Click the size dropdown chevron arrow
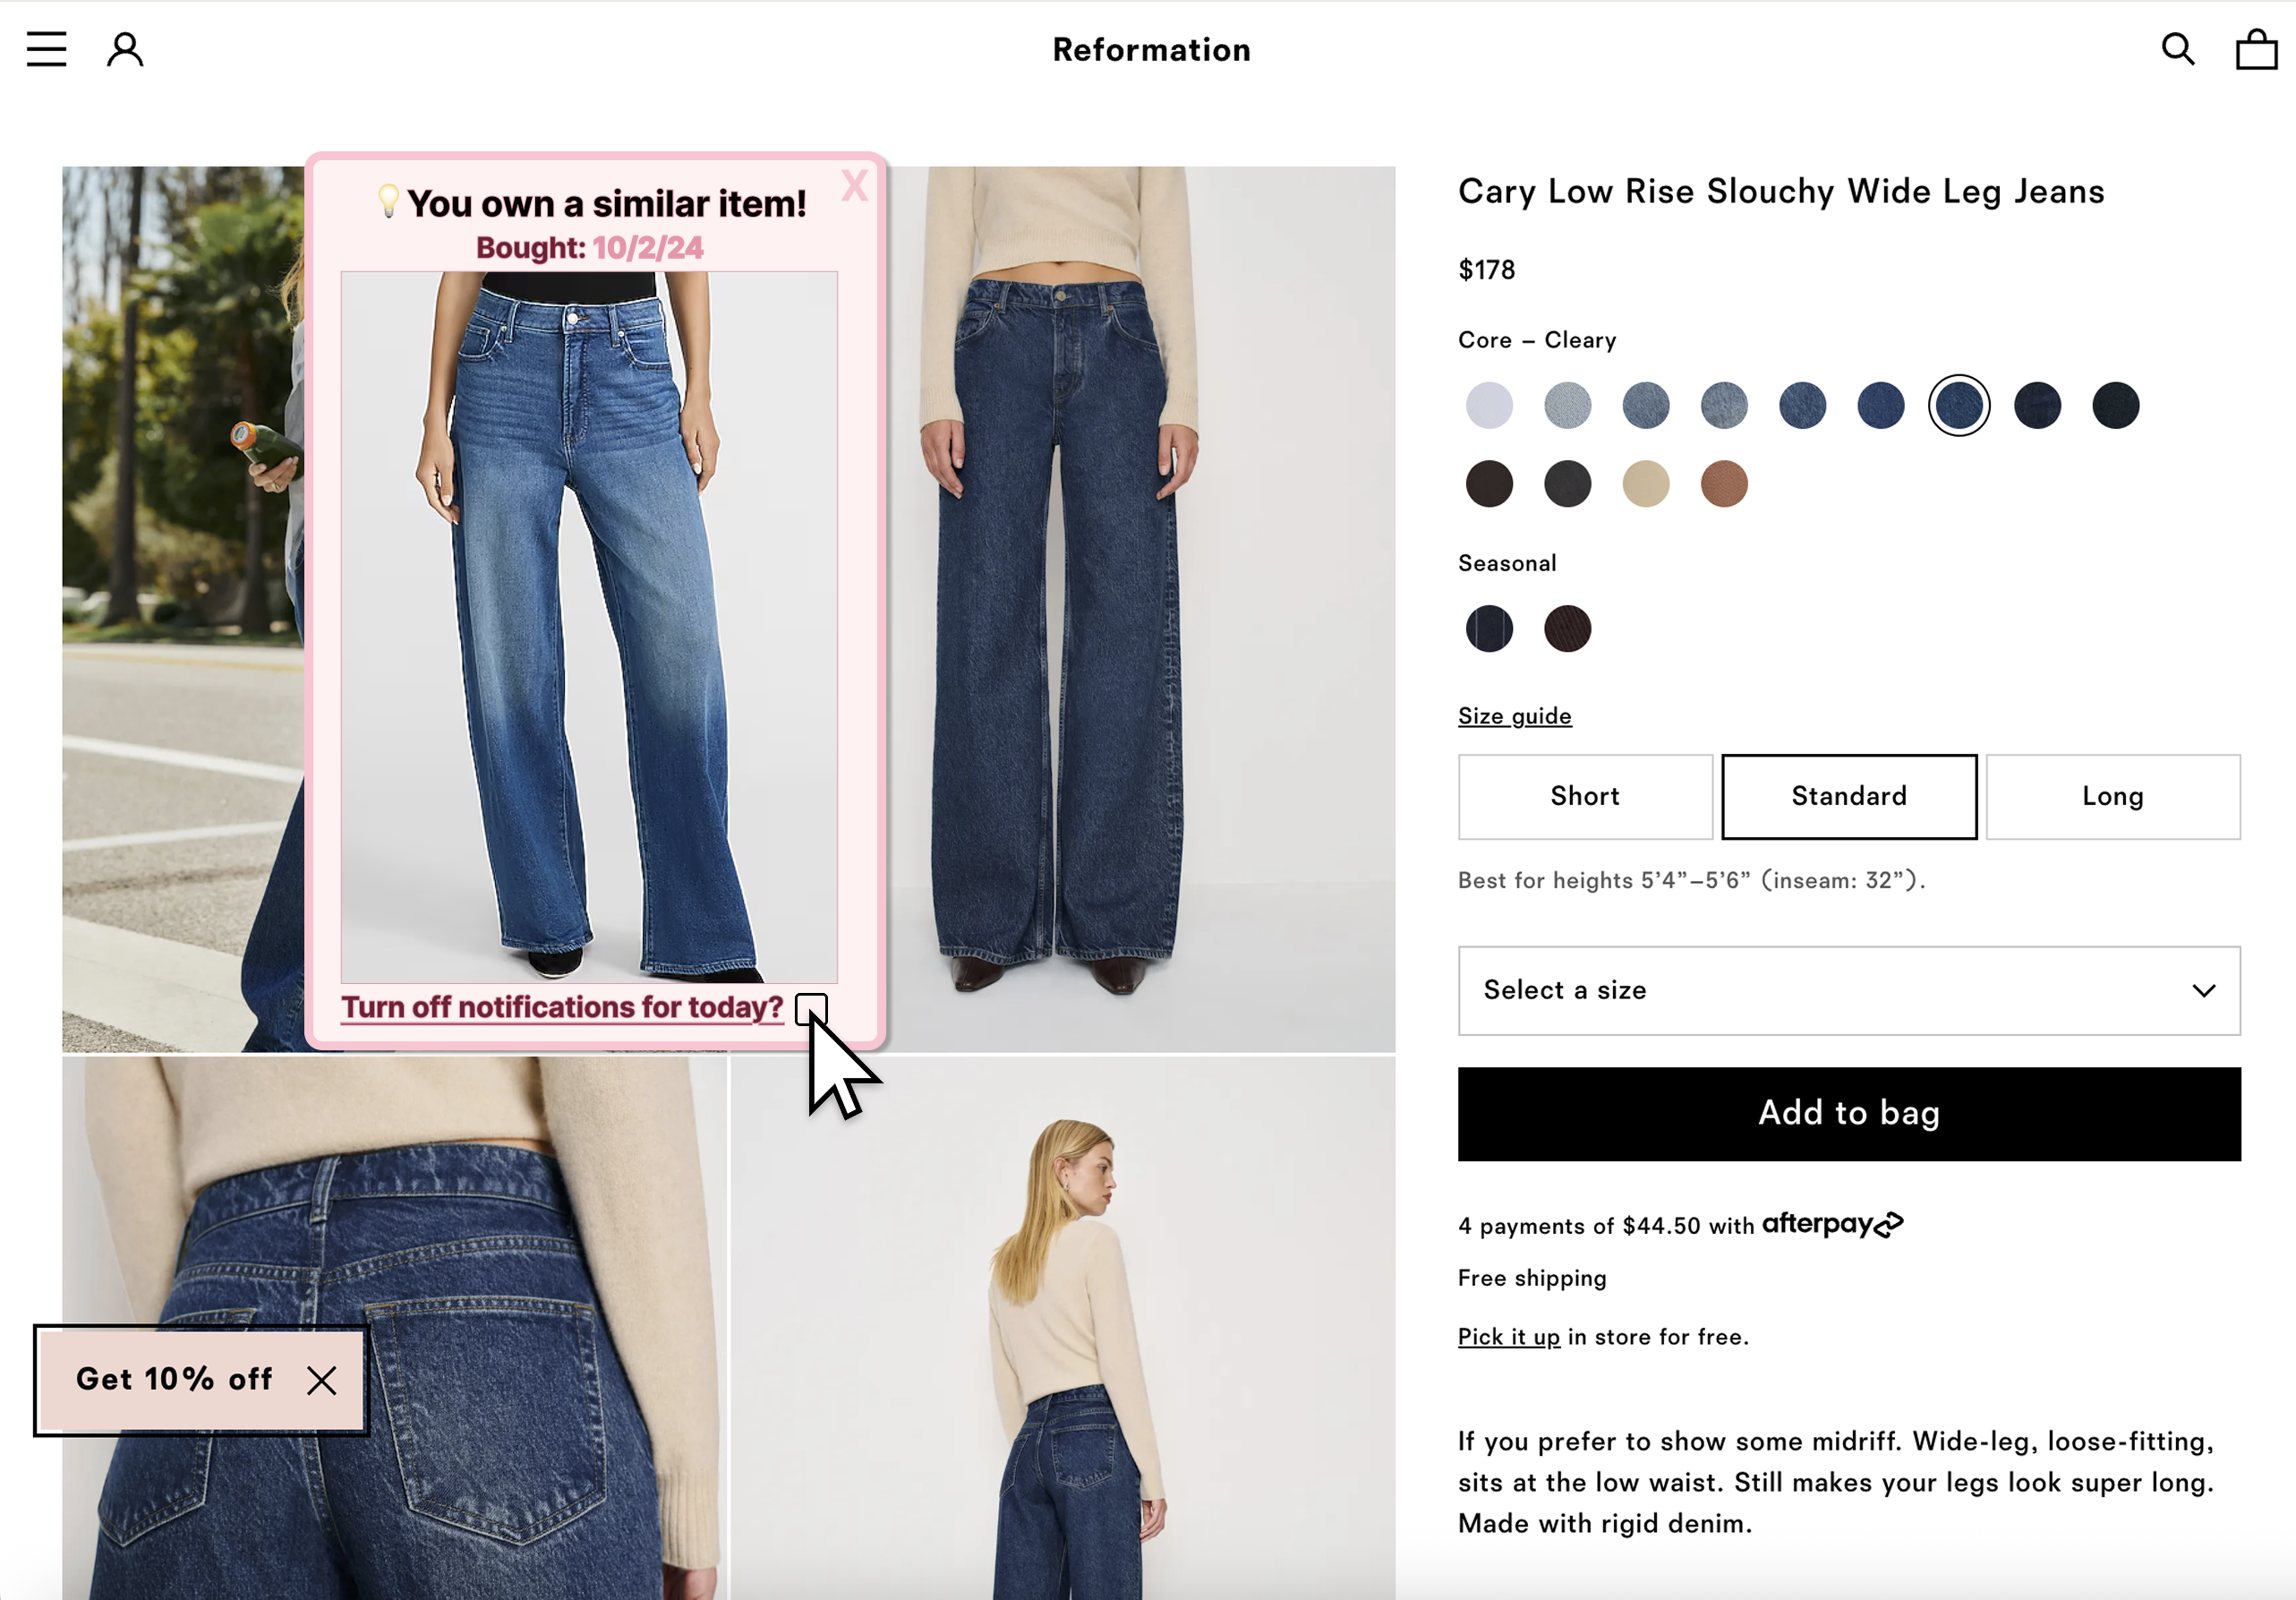The image size is (2296, 1600). 2204,991
